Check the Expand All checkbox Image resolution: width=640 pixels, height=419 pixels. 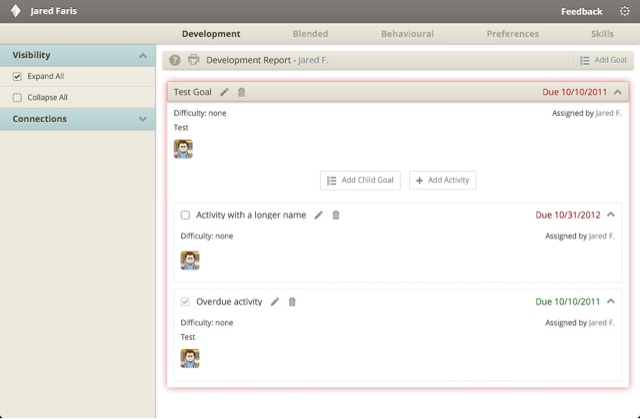pyautogui.click(x=17, y=76)
